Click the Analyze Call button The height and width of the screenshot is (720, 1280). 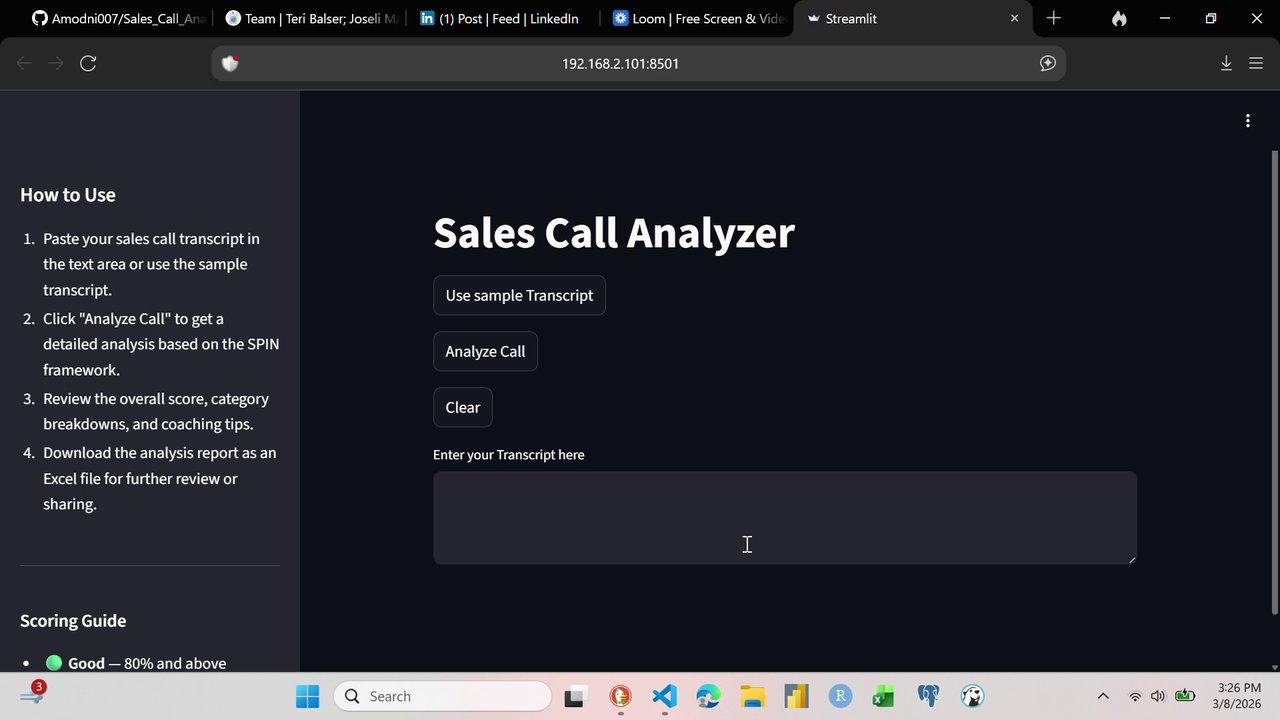point(485,351)
